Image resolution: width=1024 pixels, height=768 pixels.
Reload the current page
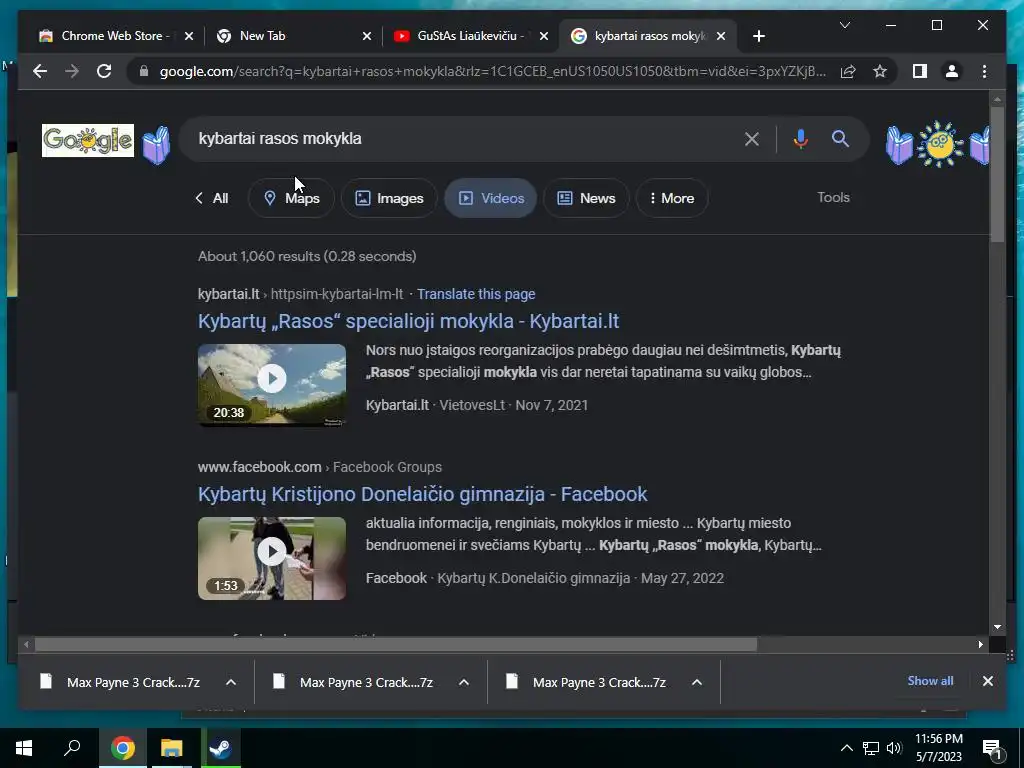[x=104, y=71]
